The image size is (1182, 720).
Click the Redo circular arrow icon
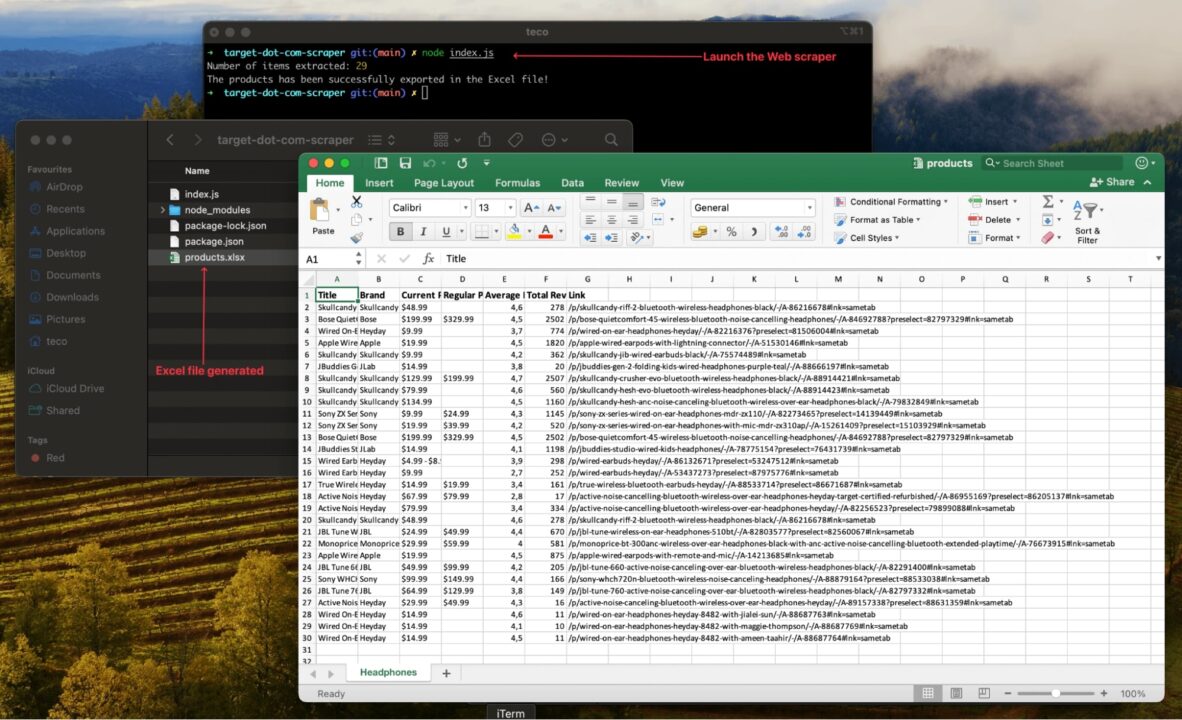pyautogui.click(x=462, y=163)
